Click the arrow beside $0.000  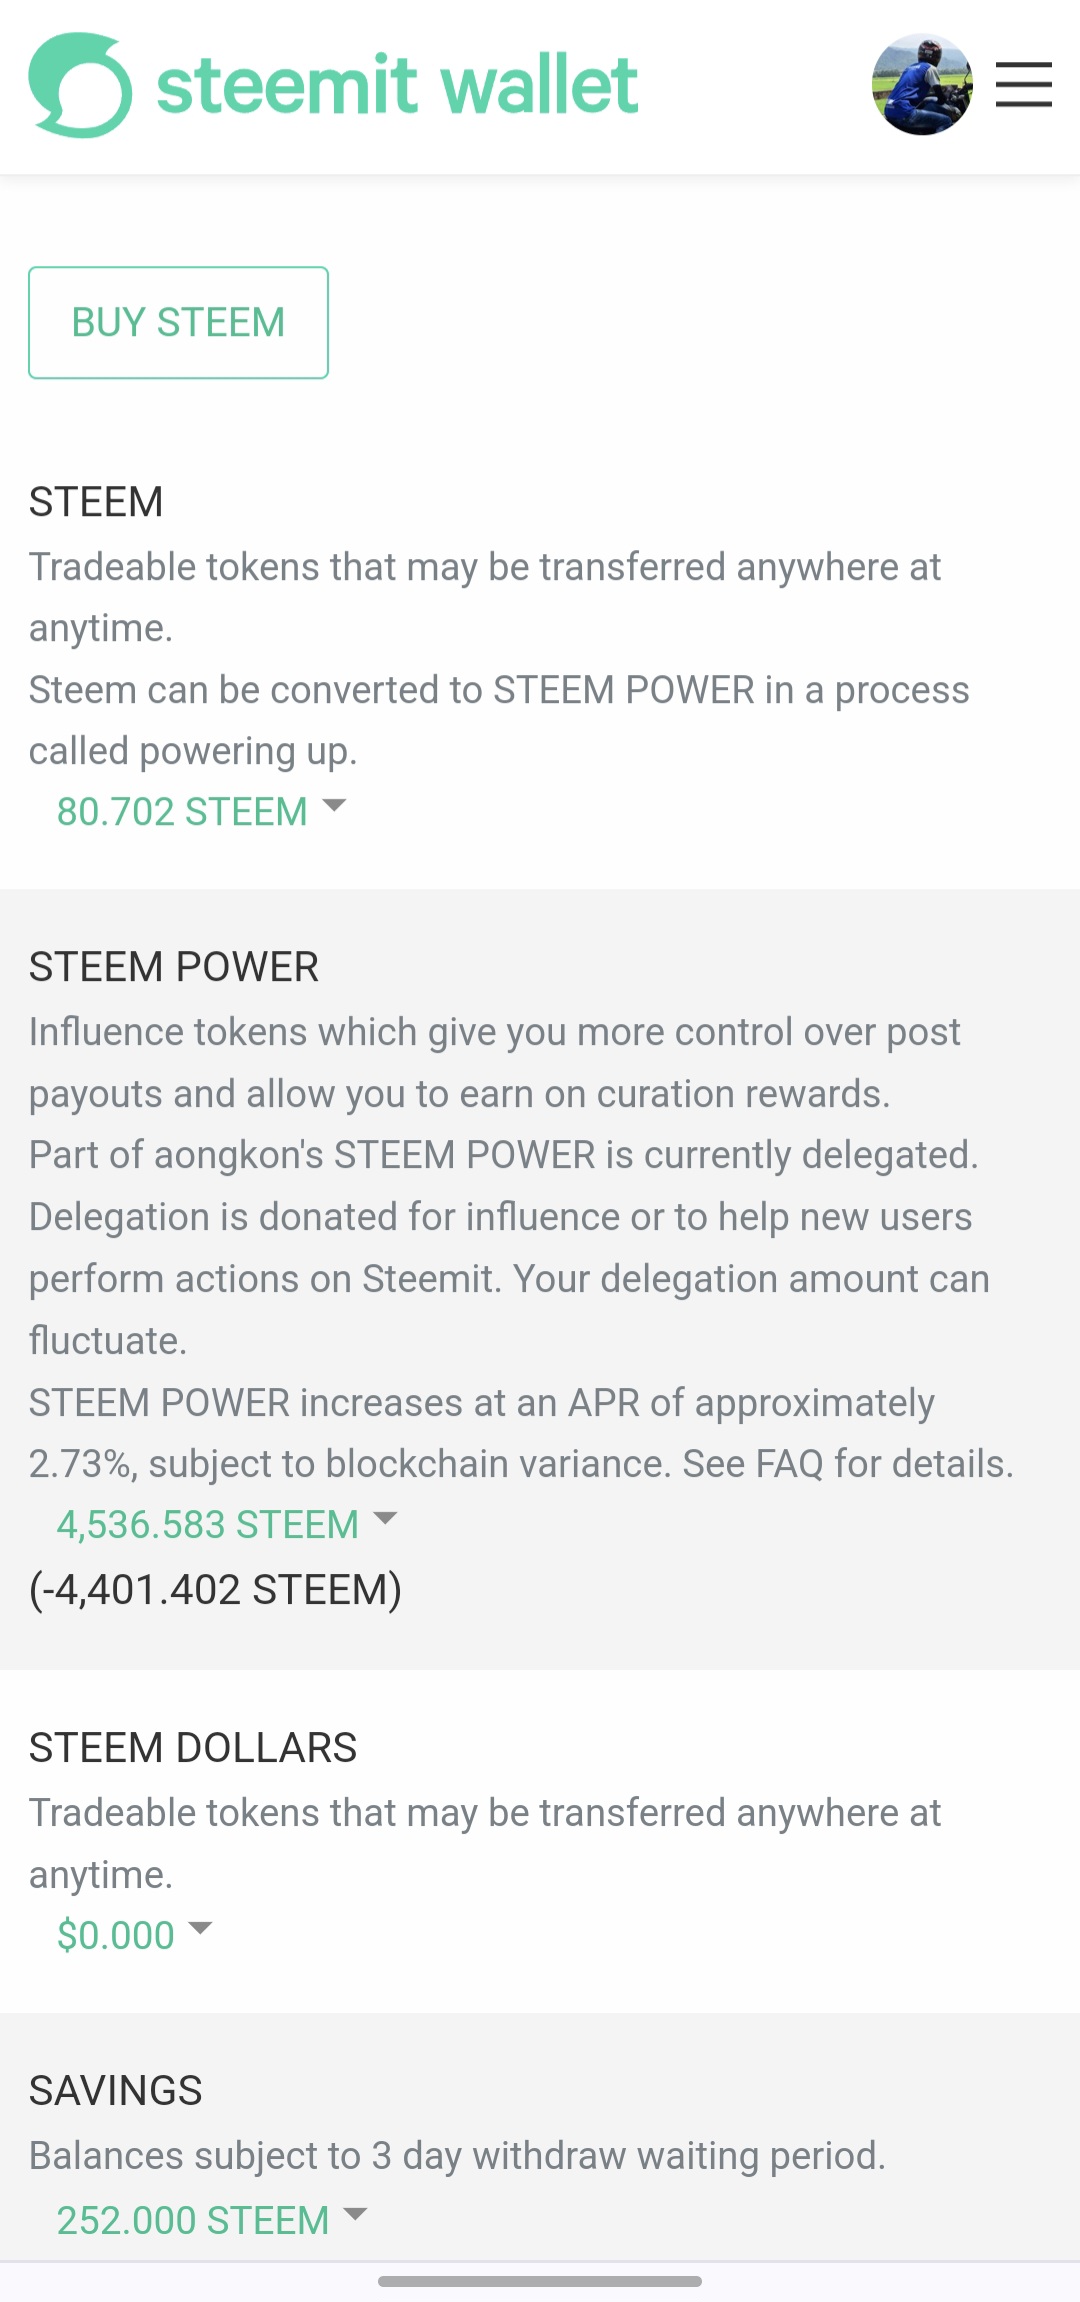pyautogui.click(x=200, y=1928)
